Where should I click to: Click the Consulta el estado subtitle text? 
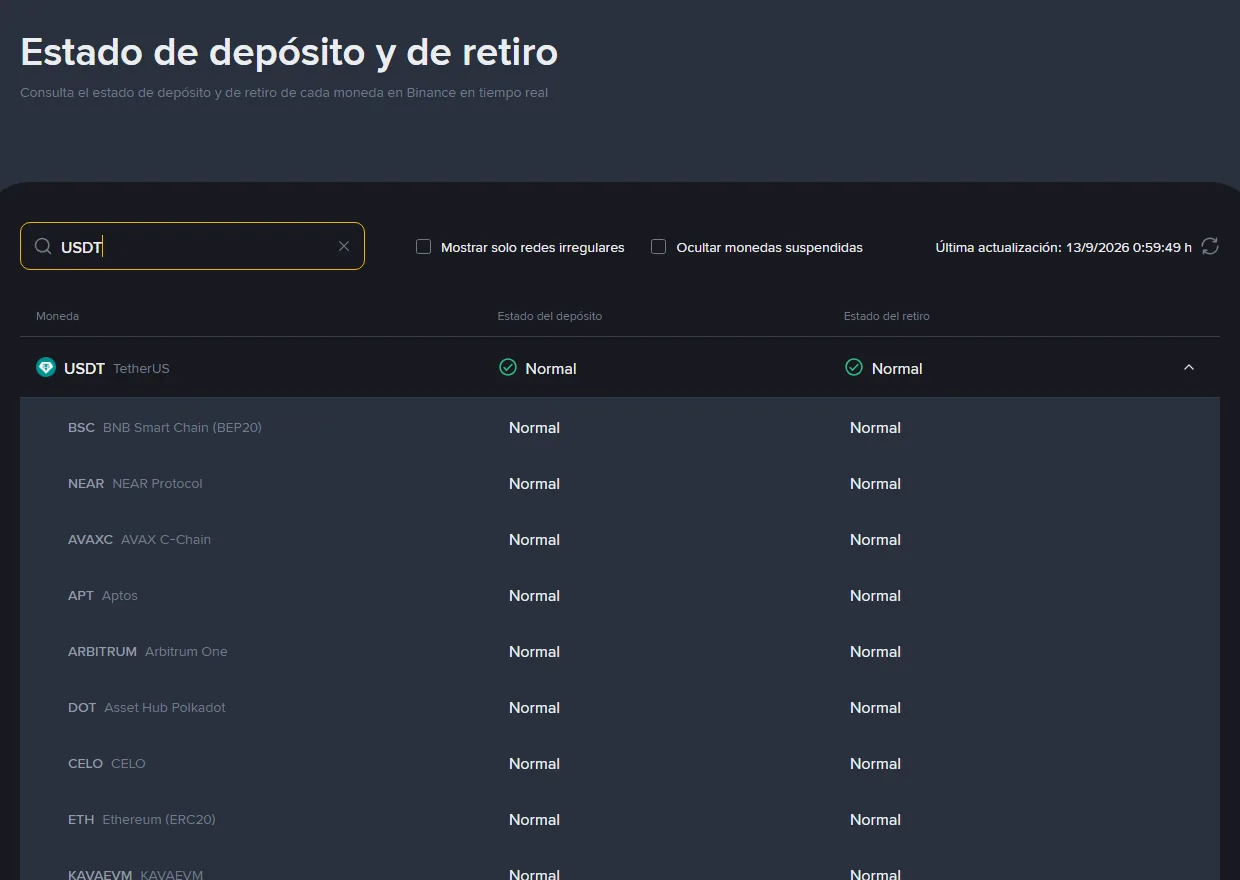tap(284, 93)
